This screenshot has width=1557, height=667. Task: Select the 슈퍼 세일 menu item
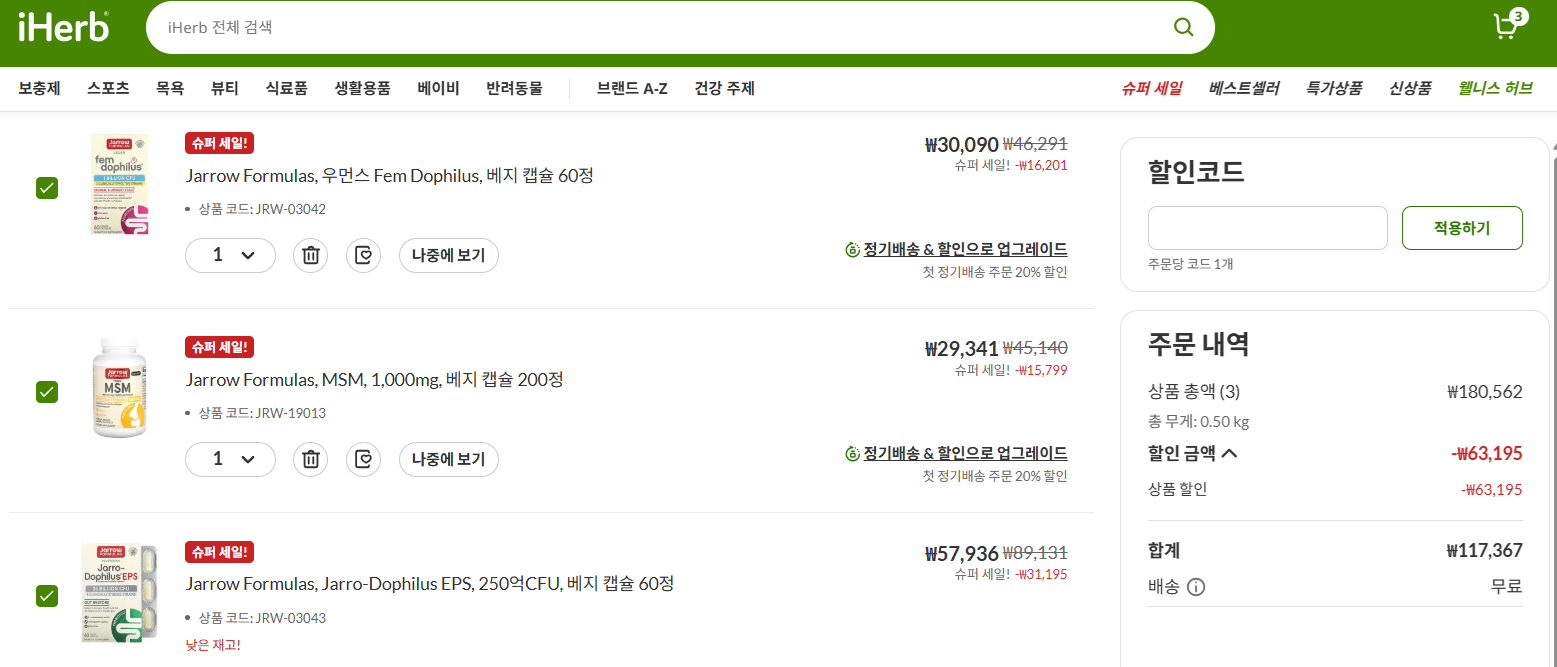click(1151, 88)
